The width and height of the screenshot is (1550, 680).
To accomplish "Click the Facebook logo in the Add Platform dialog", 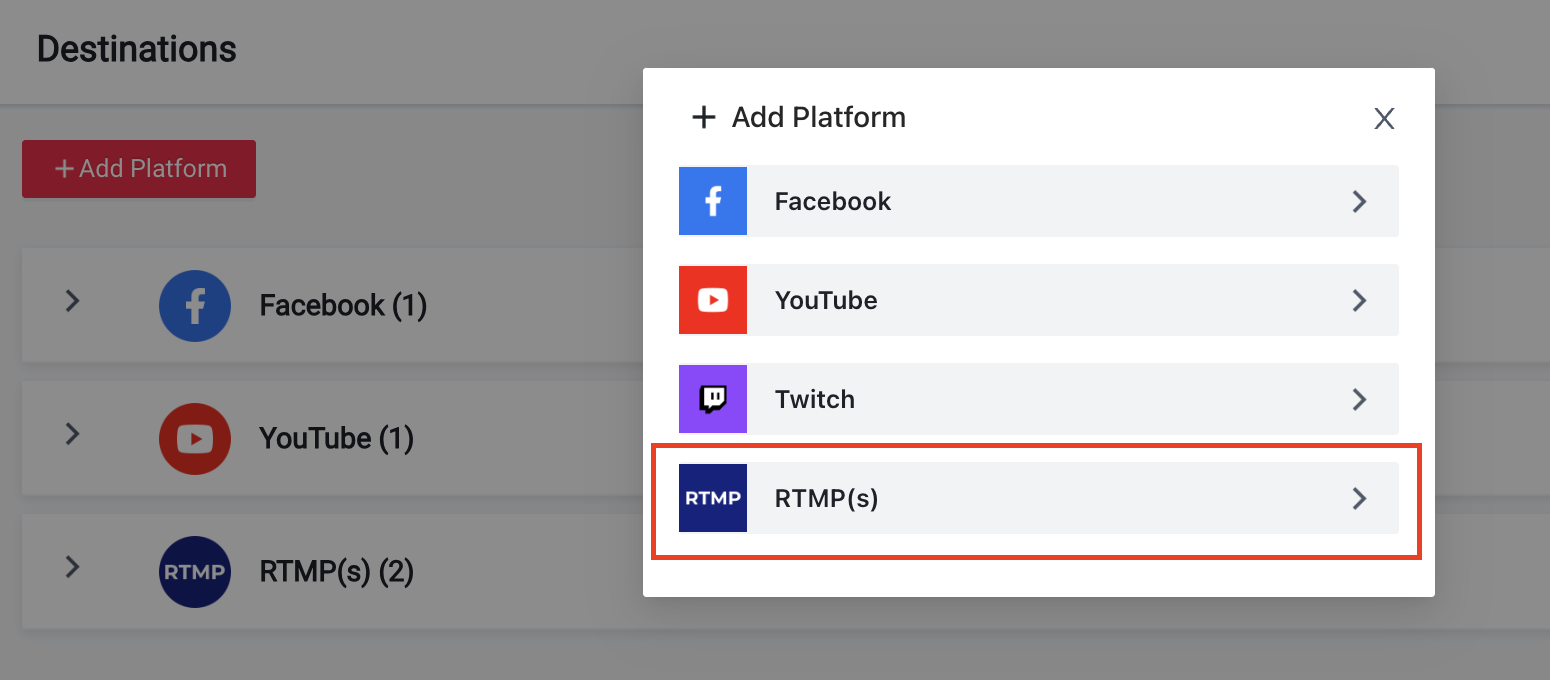I will click(x=713, y=201).
